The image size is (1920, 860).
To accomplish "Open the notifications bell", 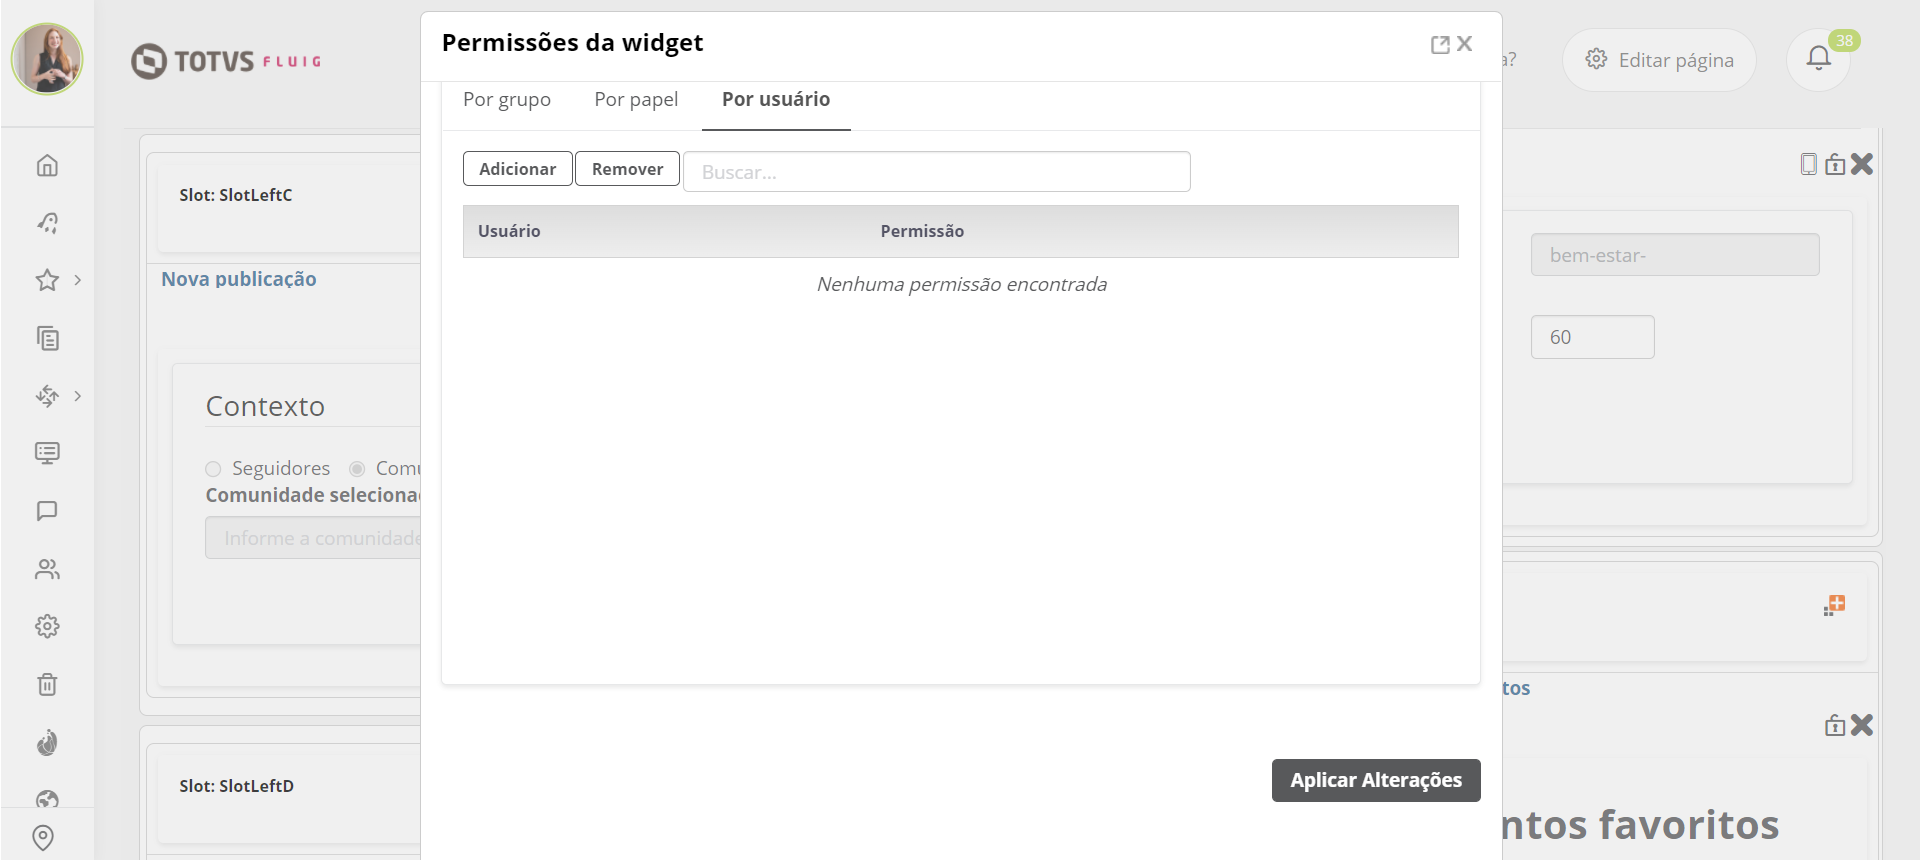I will pyautogui.click(x=1818, y=59).
